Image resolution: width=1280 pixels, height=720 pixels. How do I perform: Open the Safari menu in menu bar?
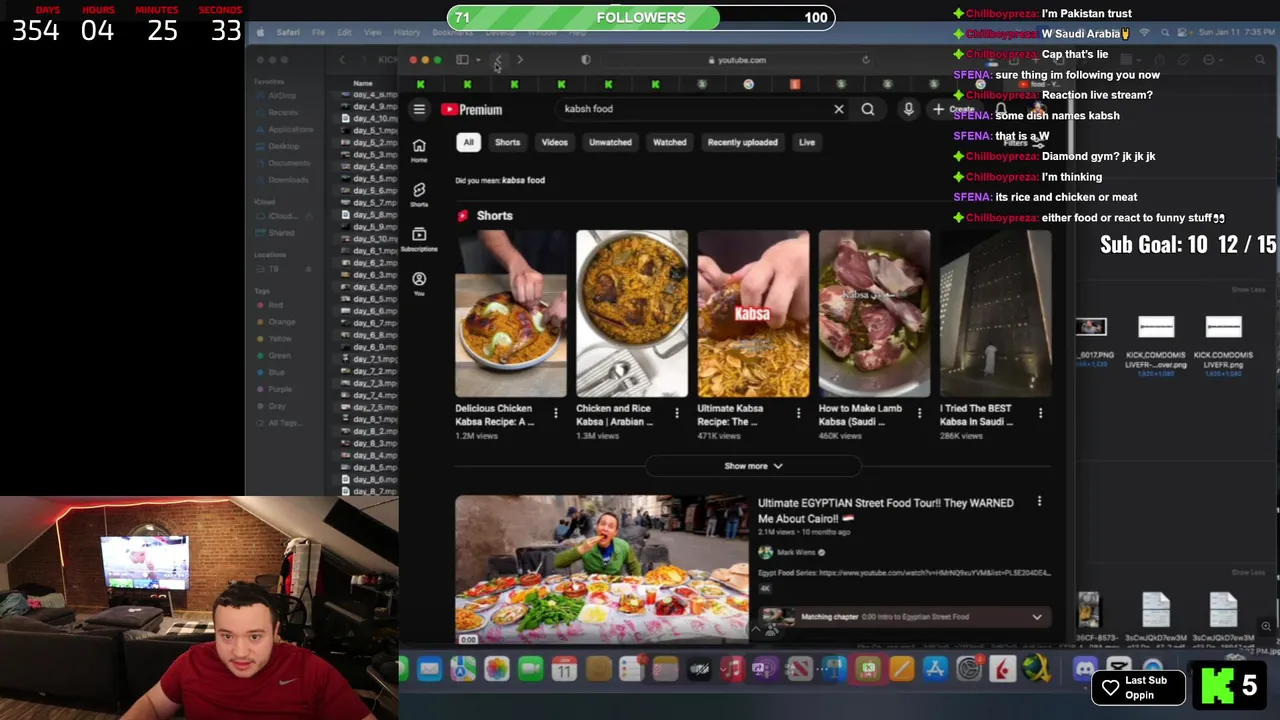pyautogui.click(x=288, y=33)
